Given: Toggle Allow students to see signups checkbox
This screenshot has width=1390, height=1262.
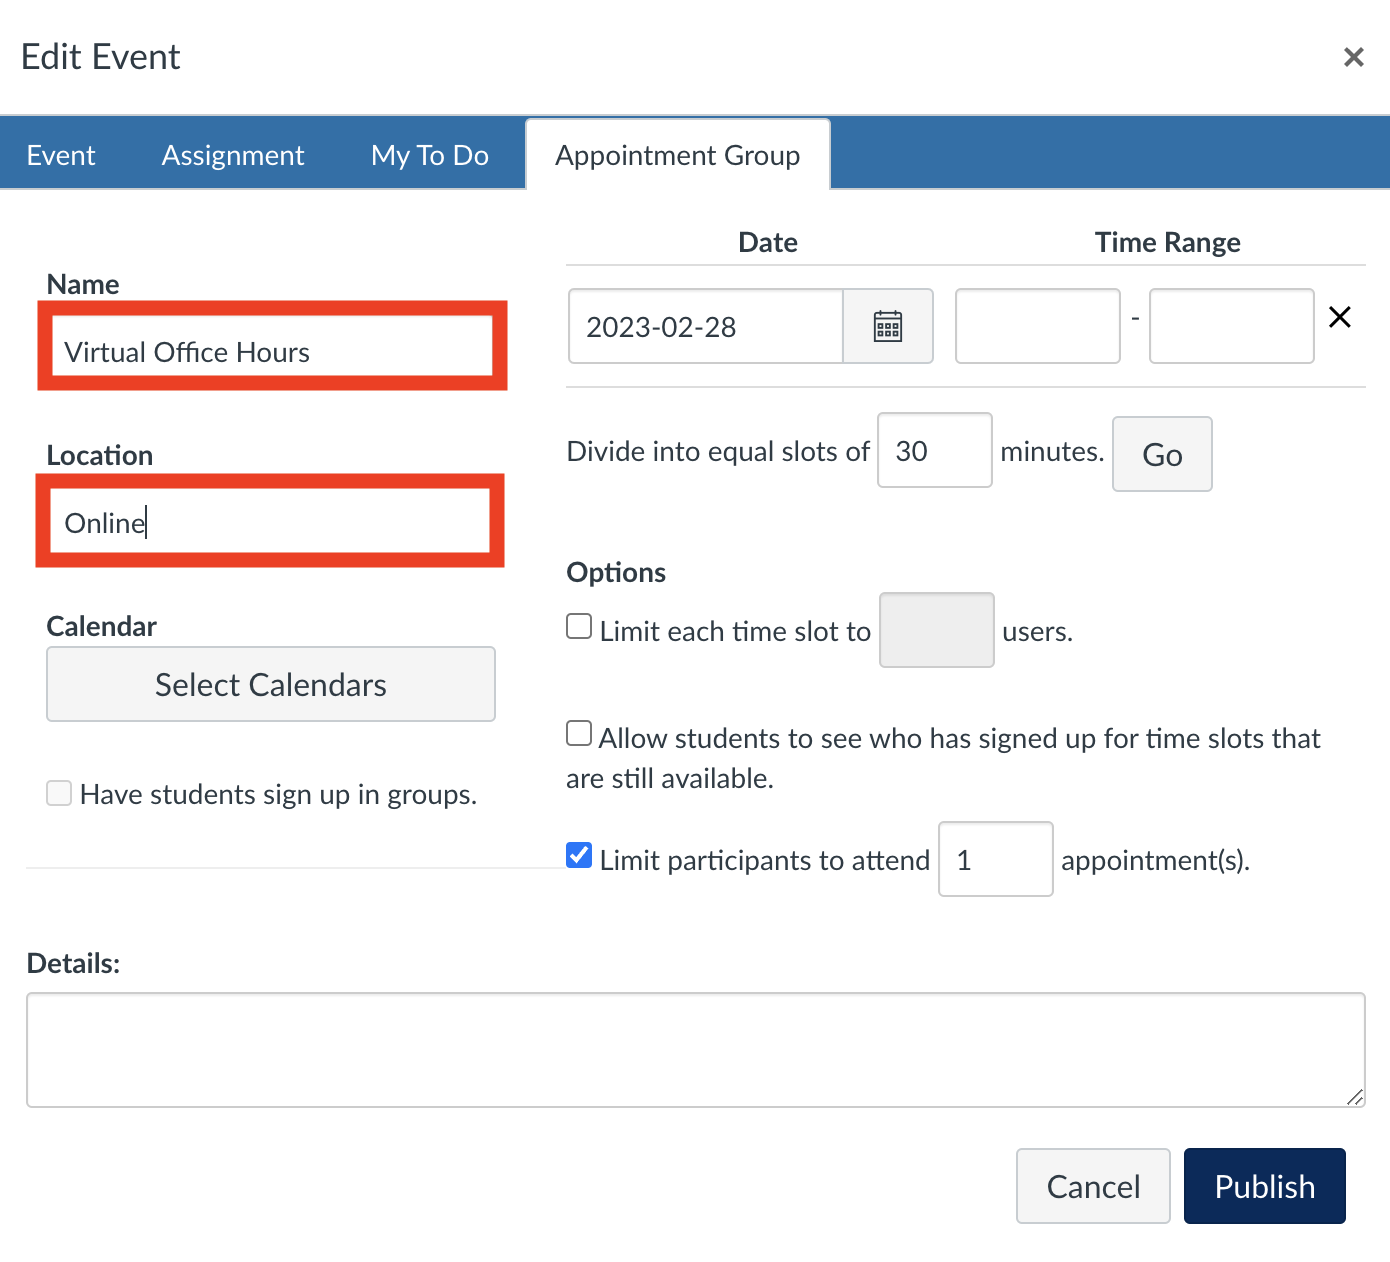Looking at the screenshot, I should (x=579, y=733).
